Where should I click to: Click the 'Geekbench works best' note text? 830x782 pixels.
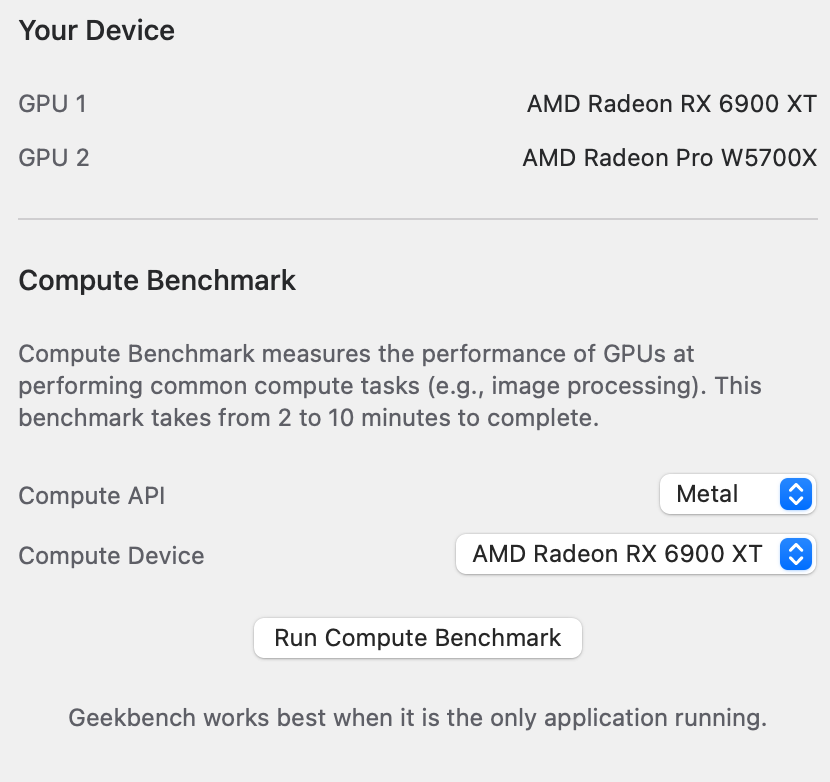[417, 718]
